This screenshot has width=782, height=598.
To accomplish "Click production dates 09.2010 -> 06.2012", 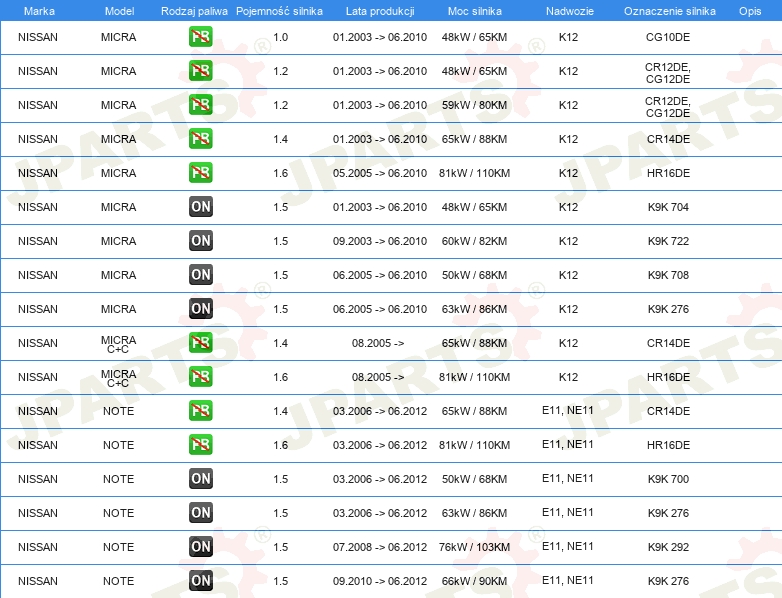I will (x=380, y=581).
